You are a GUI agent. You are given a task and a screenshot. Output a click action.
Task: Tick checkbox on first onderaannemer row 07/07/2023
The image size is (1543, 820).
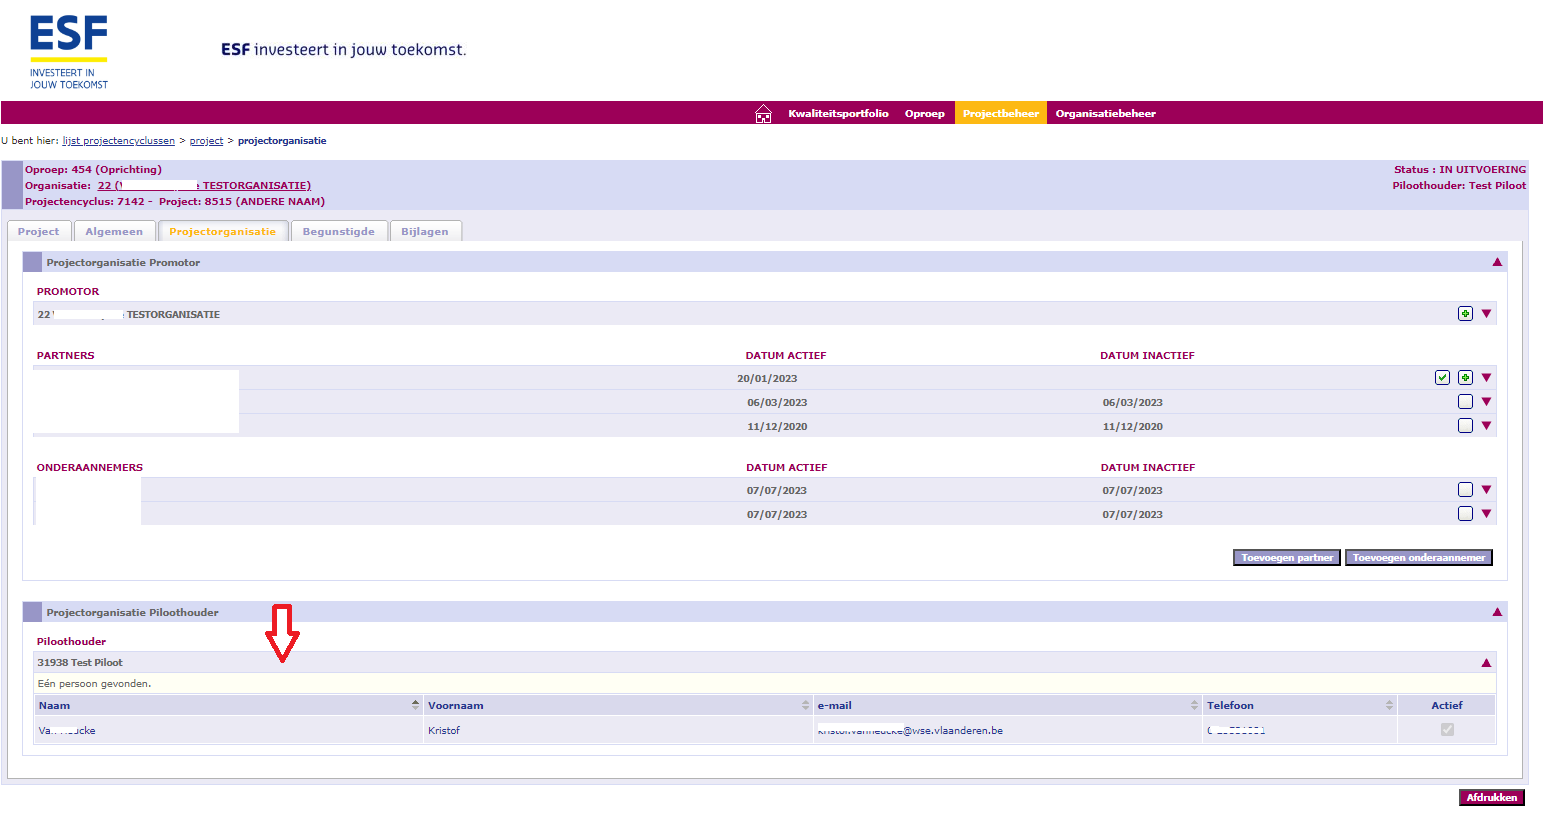(x=1465, y=490)
